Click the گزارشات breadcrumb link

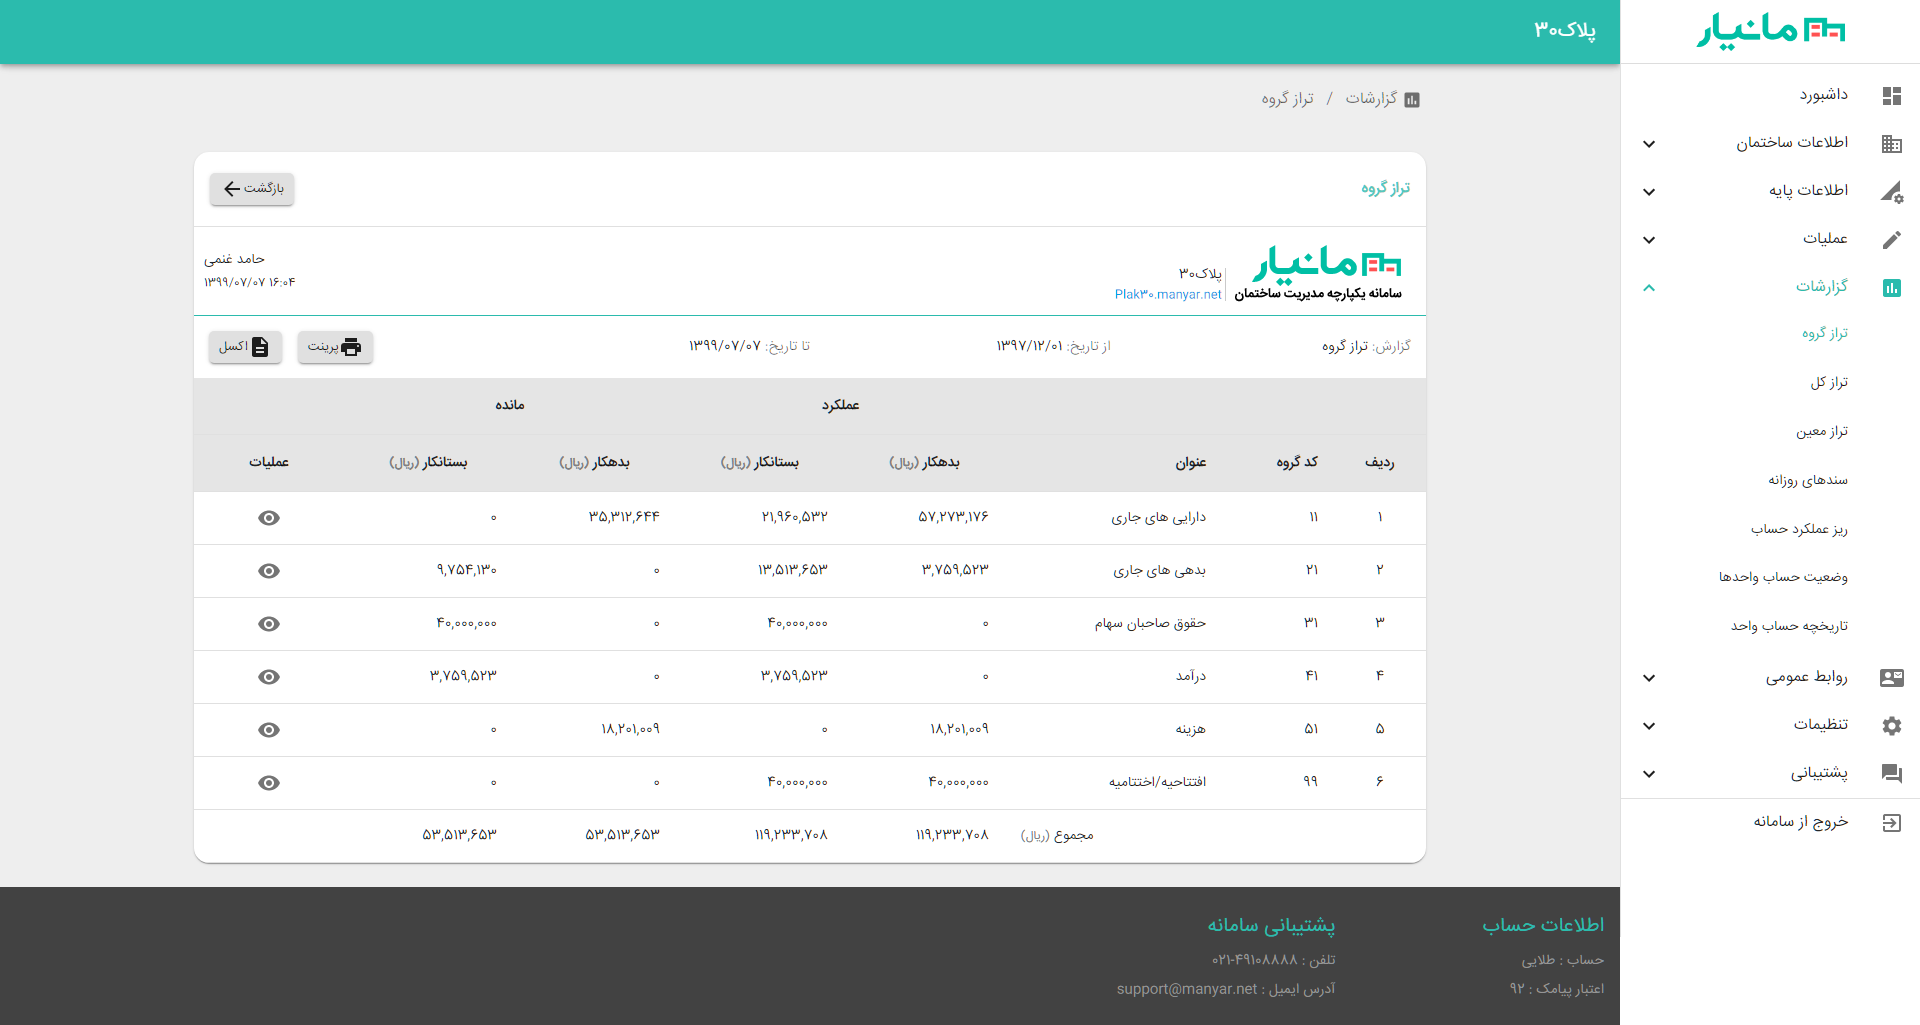(x=1371, y=98)
